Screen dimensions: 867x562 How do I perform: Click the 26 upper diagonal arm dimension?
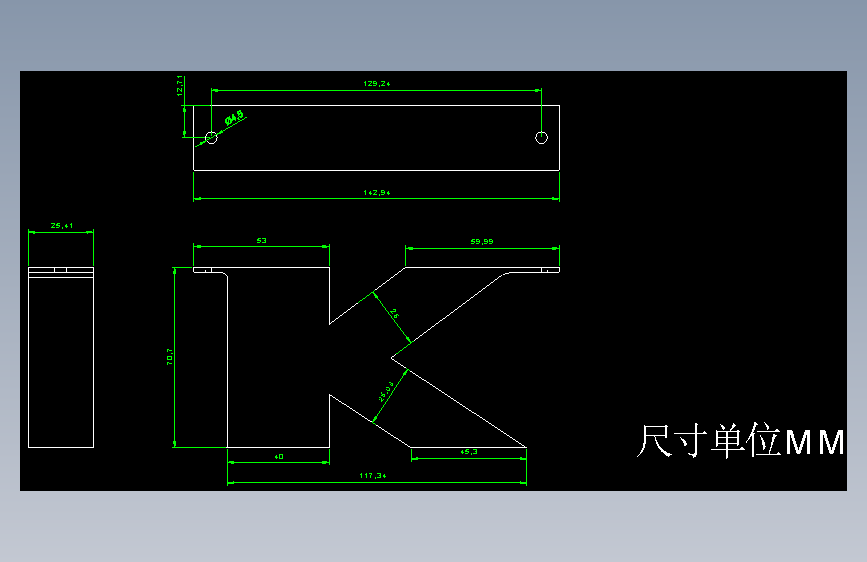click(394, 313)
